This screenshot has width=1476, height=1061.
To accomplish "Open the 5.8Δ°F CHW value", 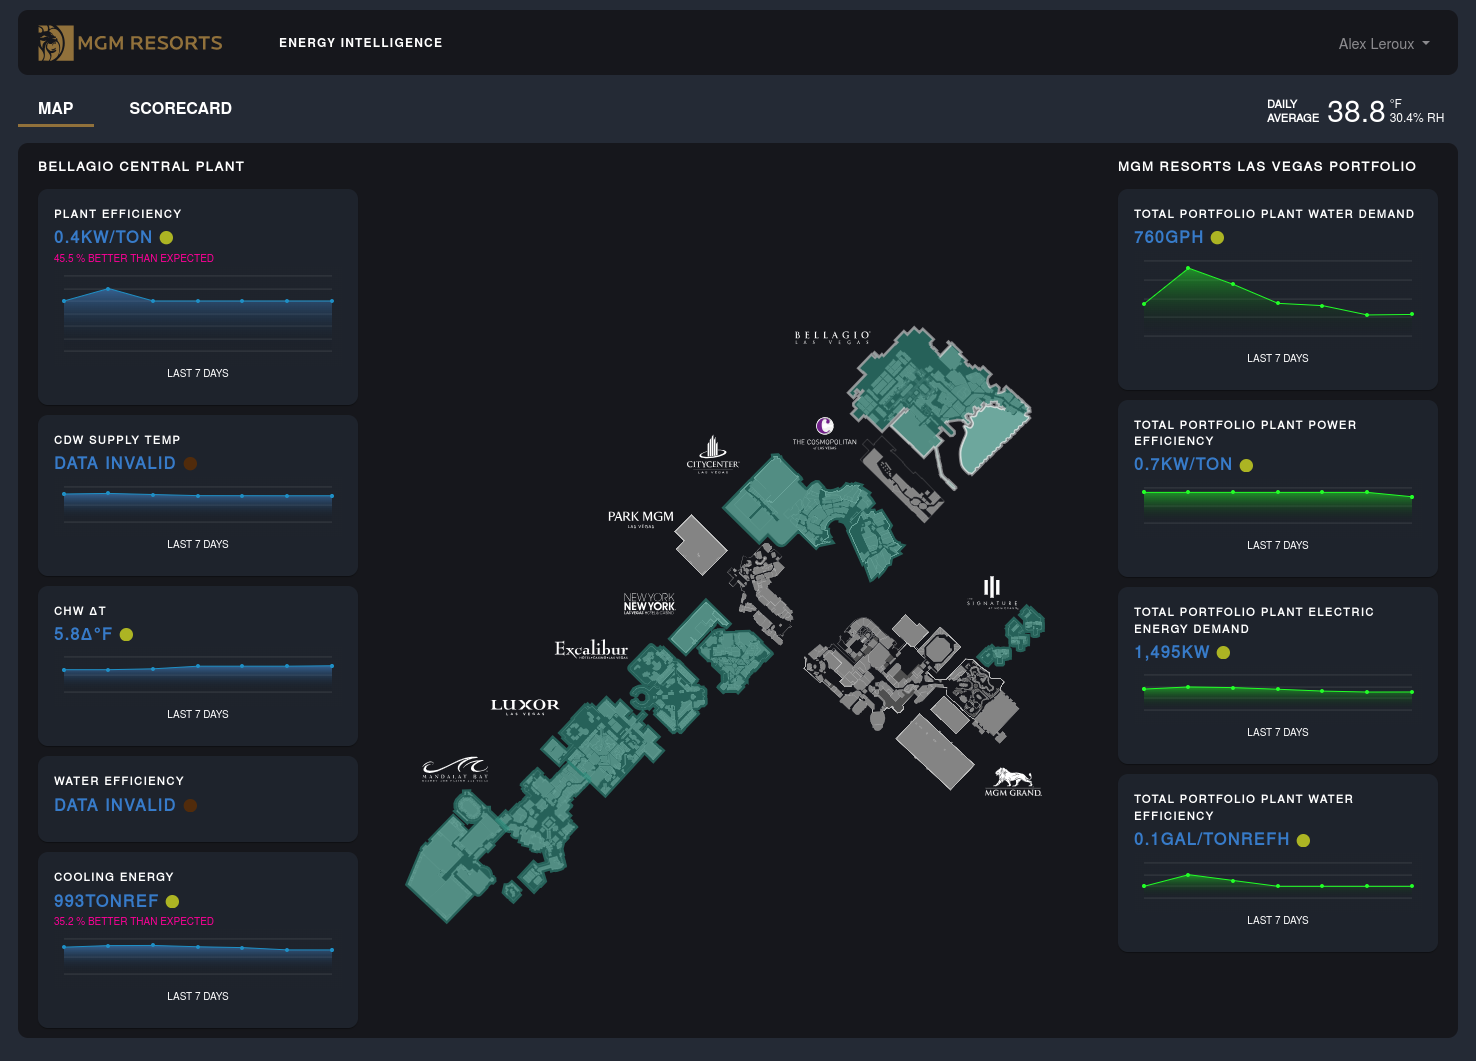I will [83, 634].
